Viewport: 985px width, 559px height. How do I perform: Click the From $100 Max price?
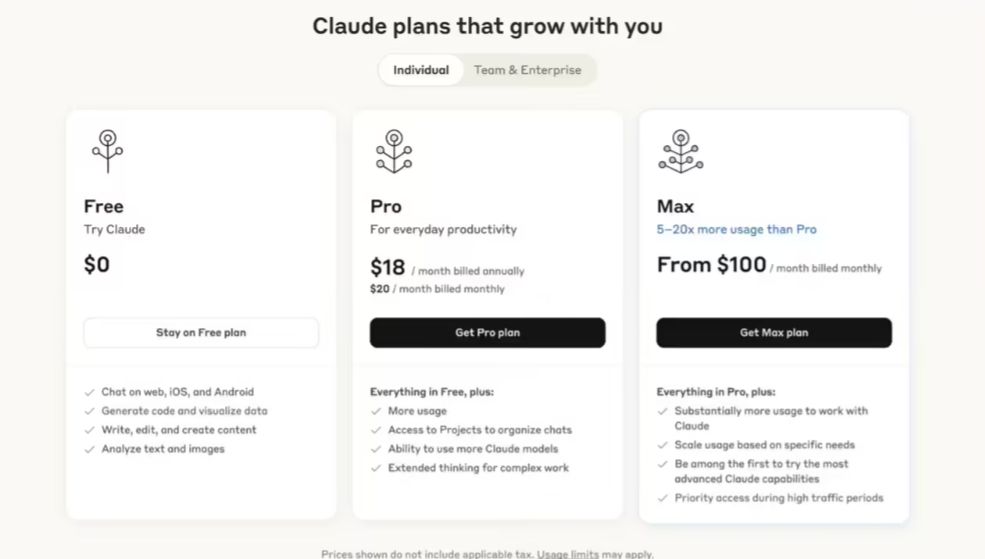point(711,265)
